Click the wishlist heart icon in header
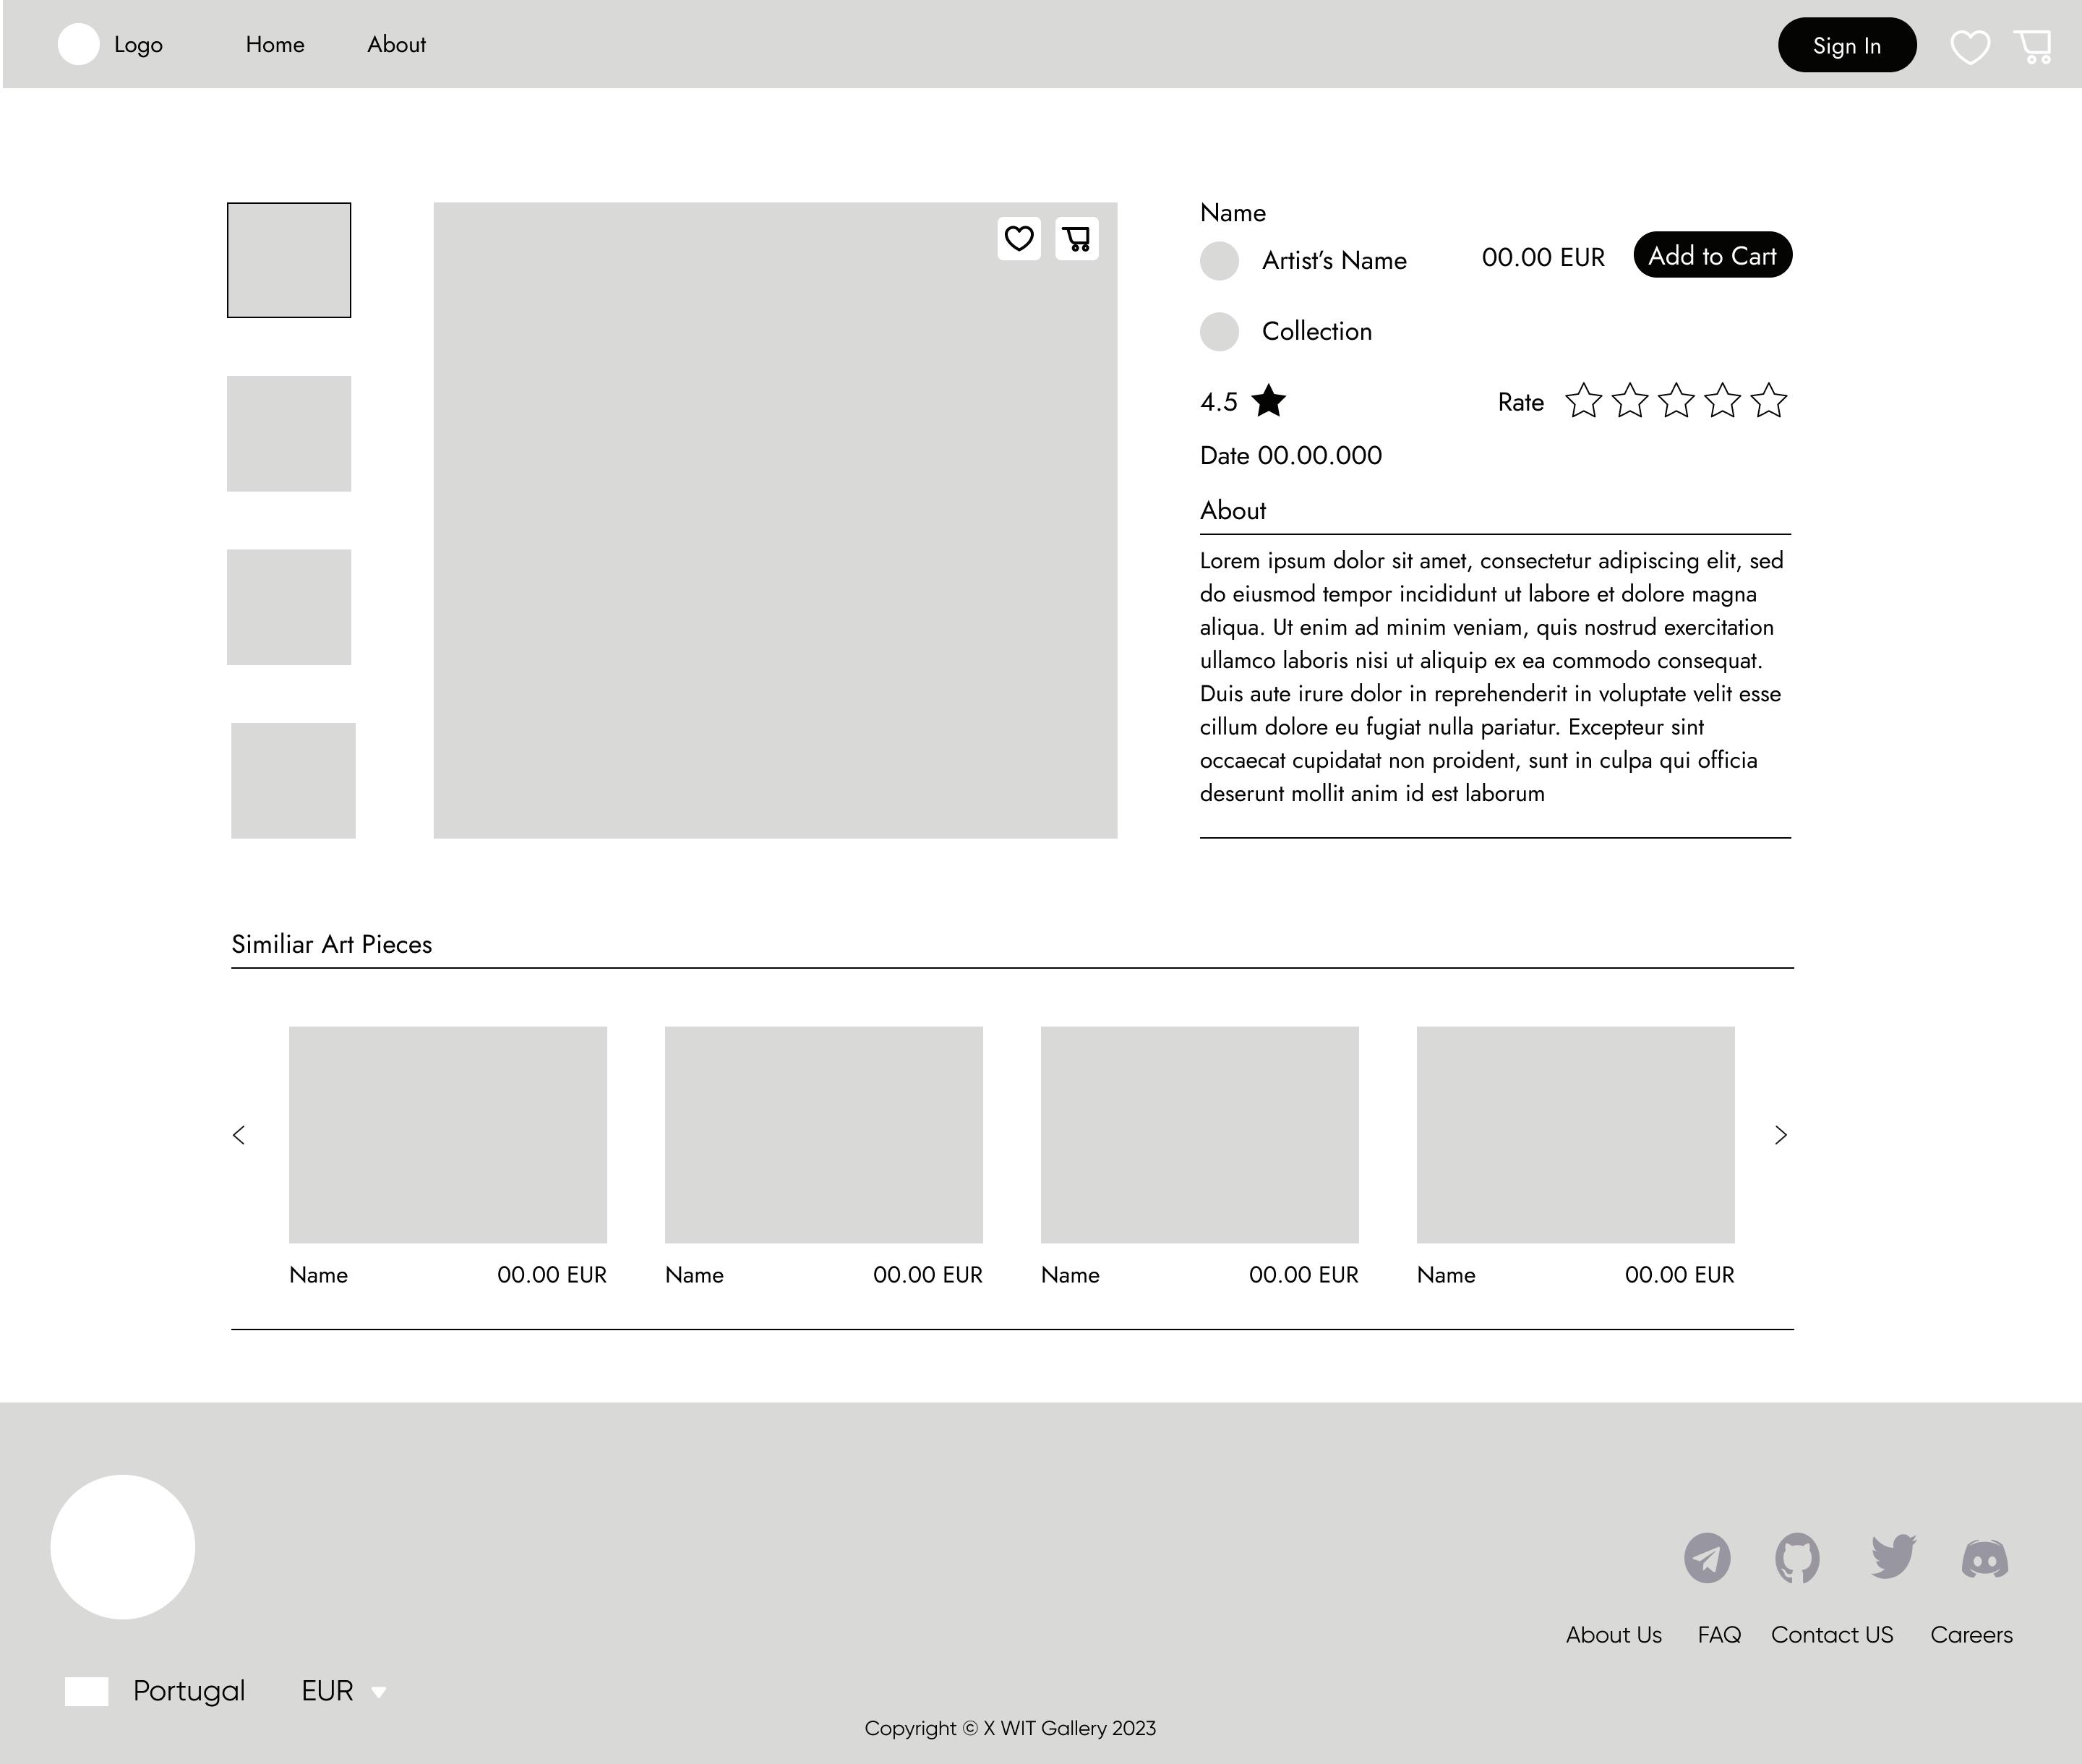The image size is (2082, 1764). (1970, 47)
